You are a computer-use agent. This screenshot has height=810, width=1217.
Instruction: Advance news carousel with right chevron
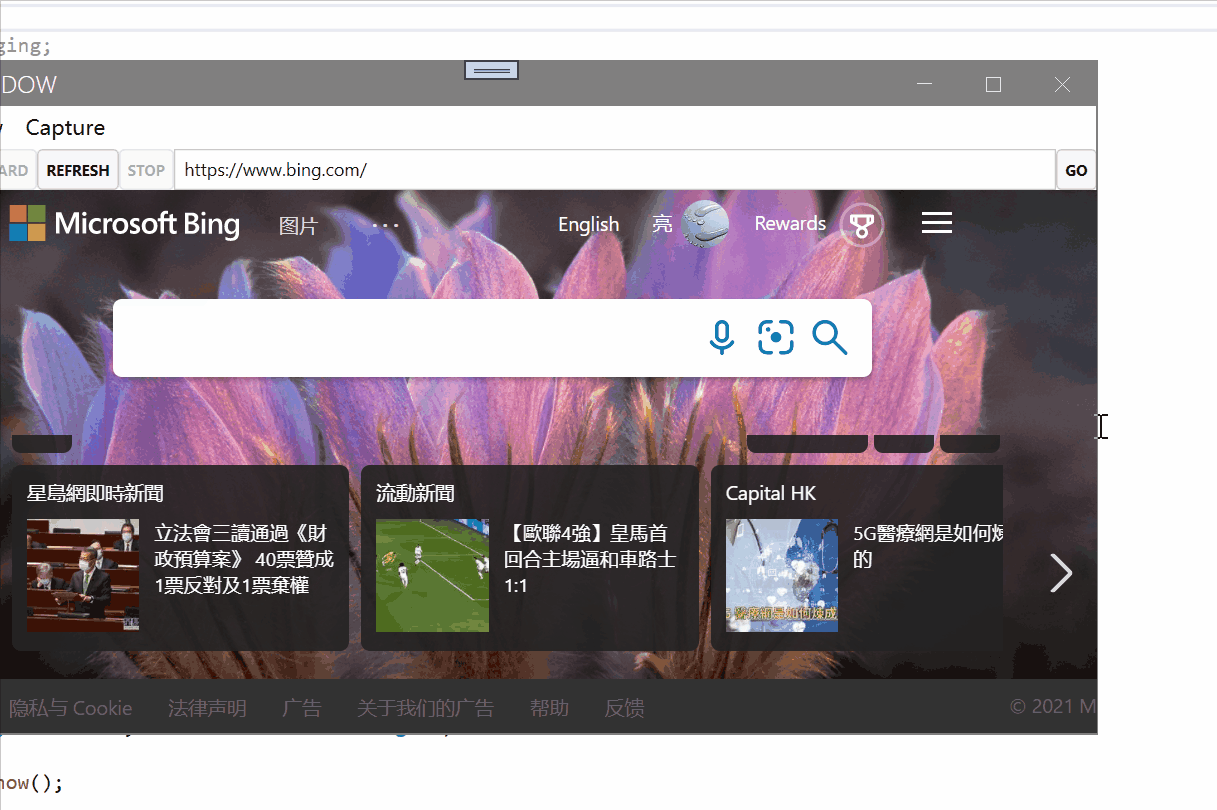1060,573
